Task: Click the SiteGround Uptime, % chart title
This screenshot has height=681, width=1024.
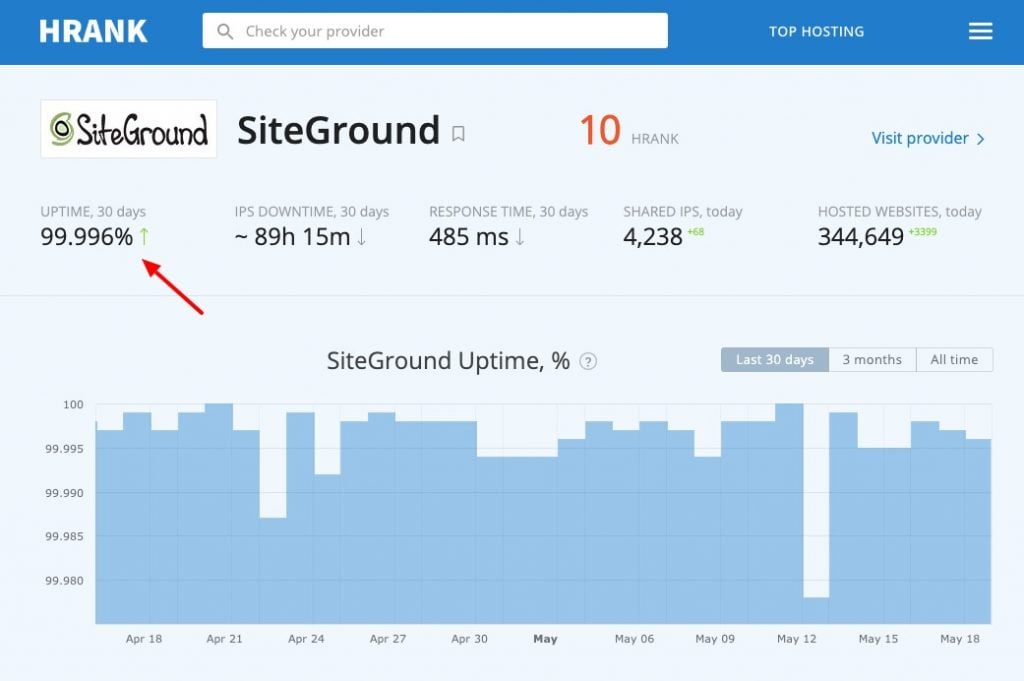Action: pos(448,360)
